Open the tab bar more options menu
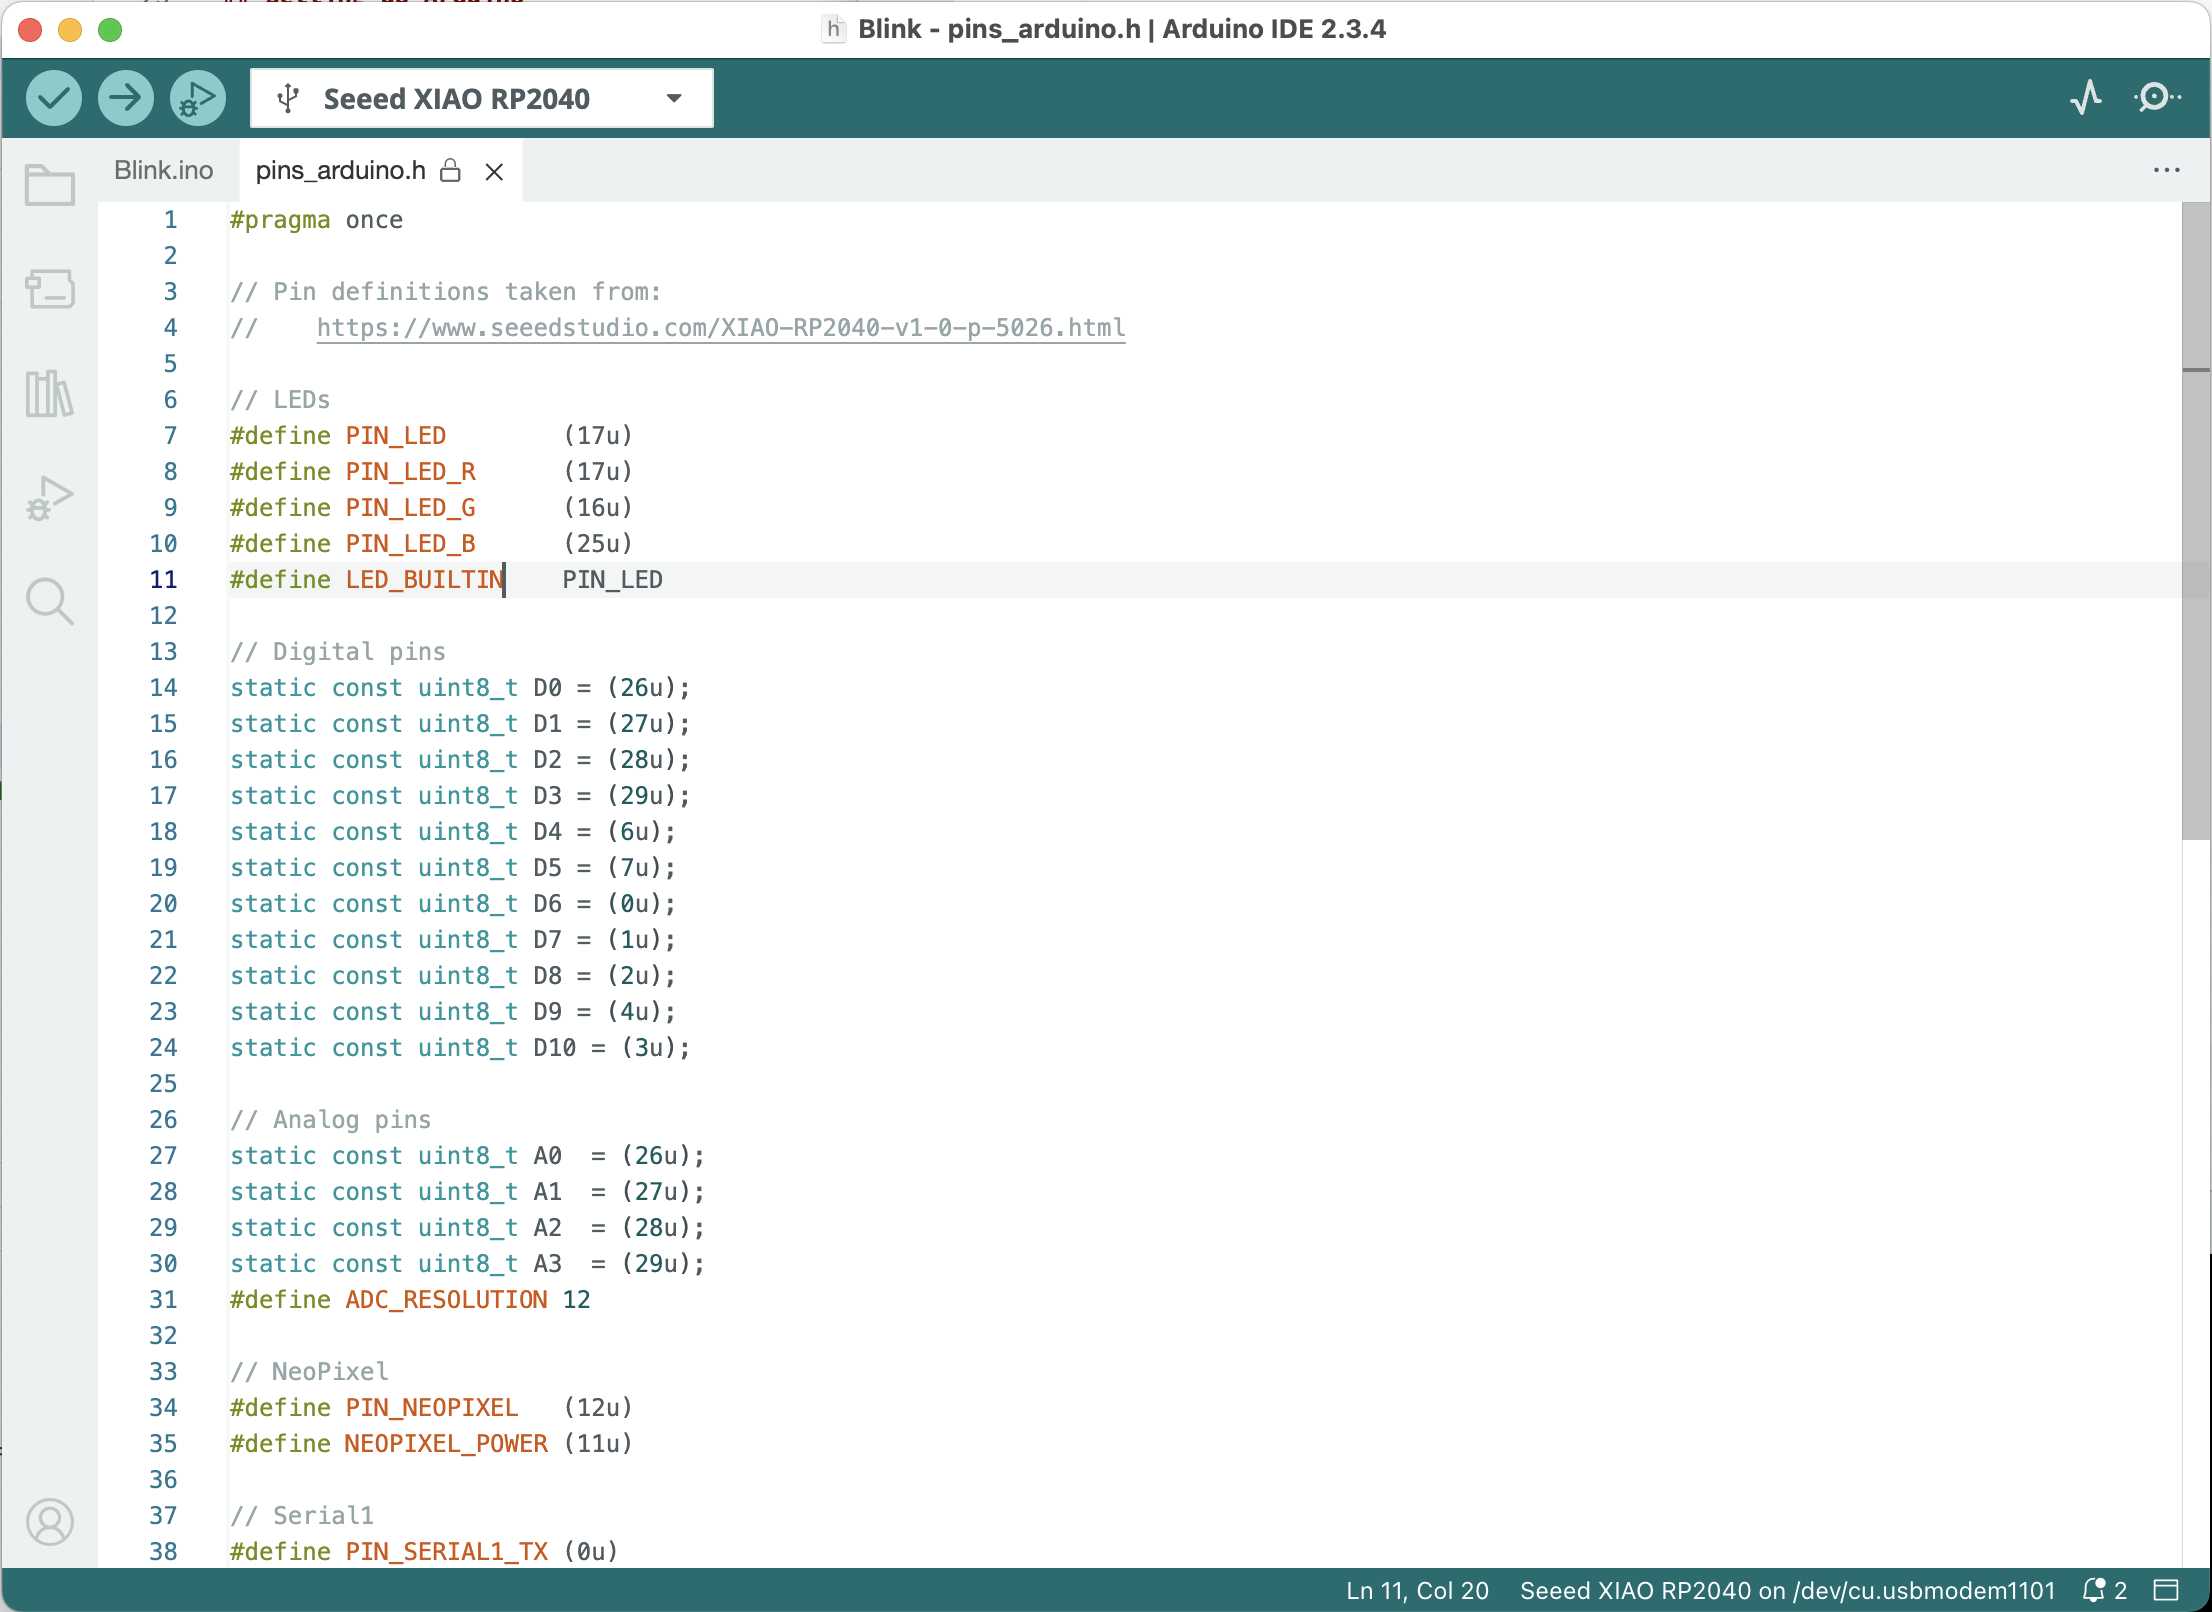Screen dimensions: 2212x1612 (x=2166, y=170)
